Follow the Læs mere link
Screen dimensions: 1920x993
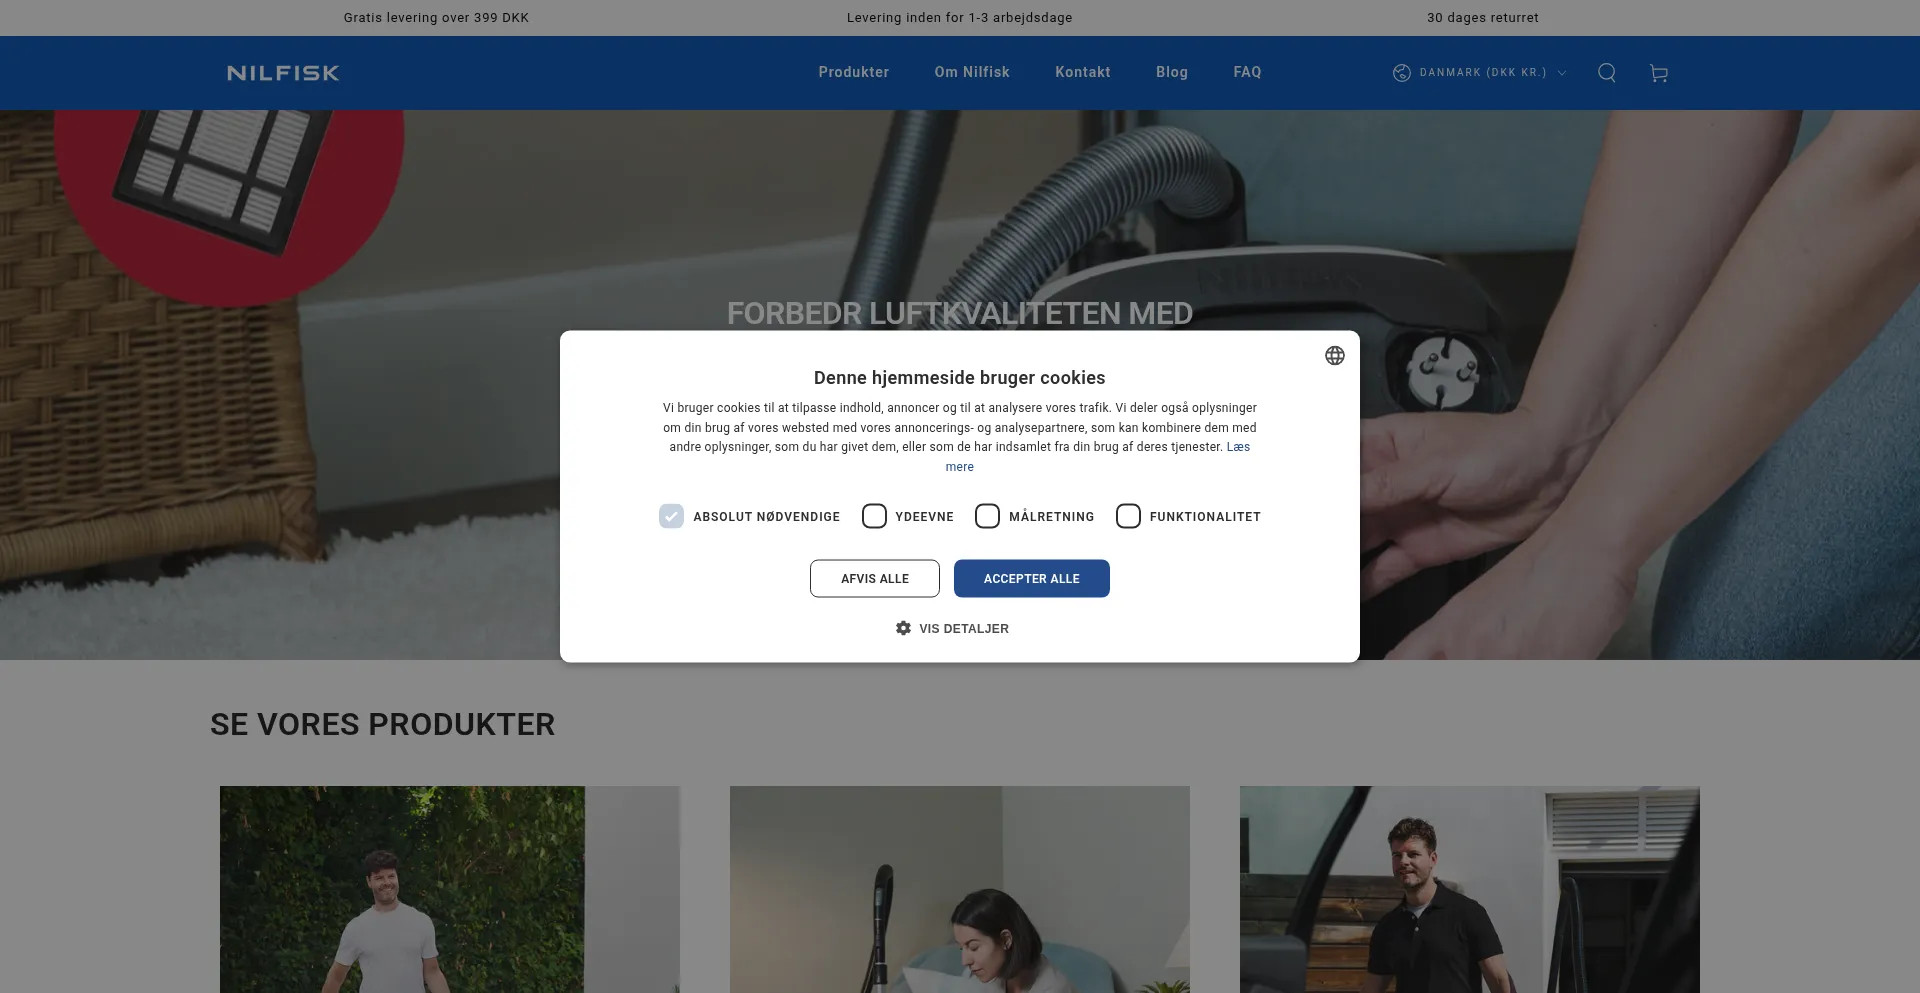tap(1238, 447)
